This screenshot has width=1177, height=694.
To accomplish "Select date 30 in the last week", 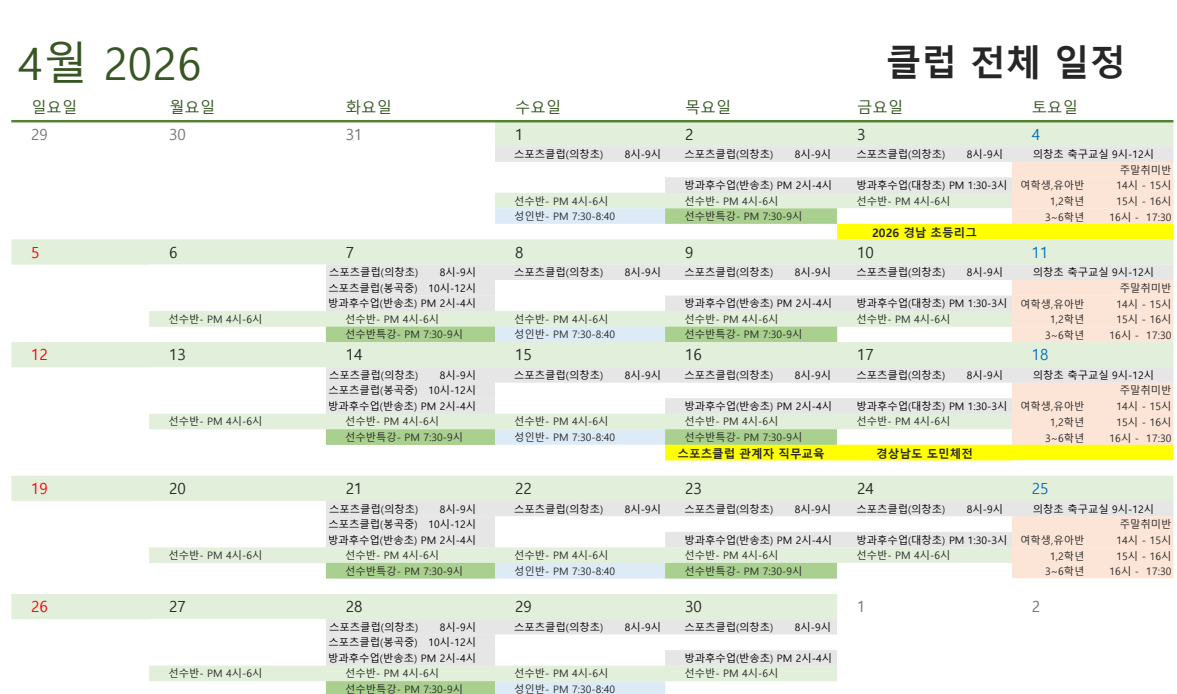I will 694,607.
